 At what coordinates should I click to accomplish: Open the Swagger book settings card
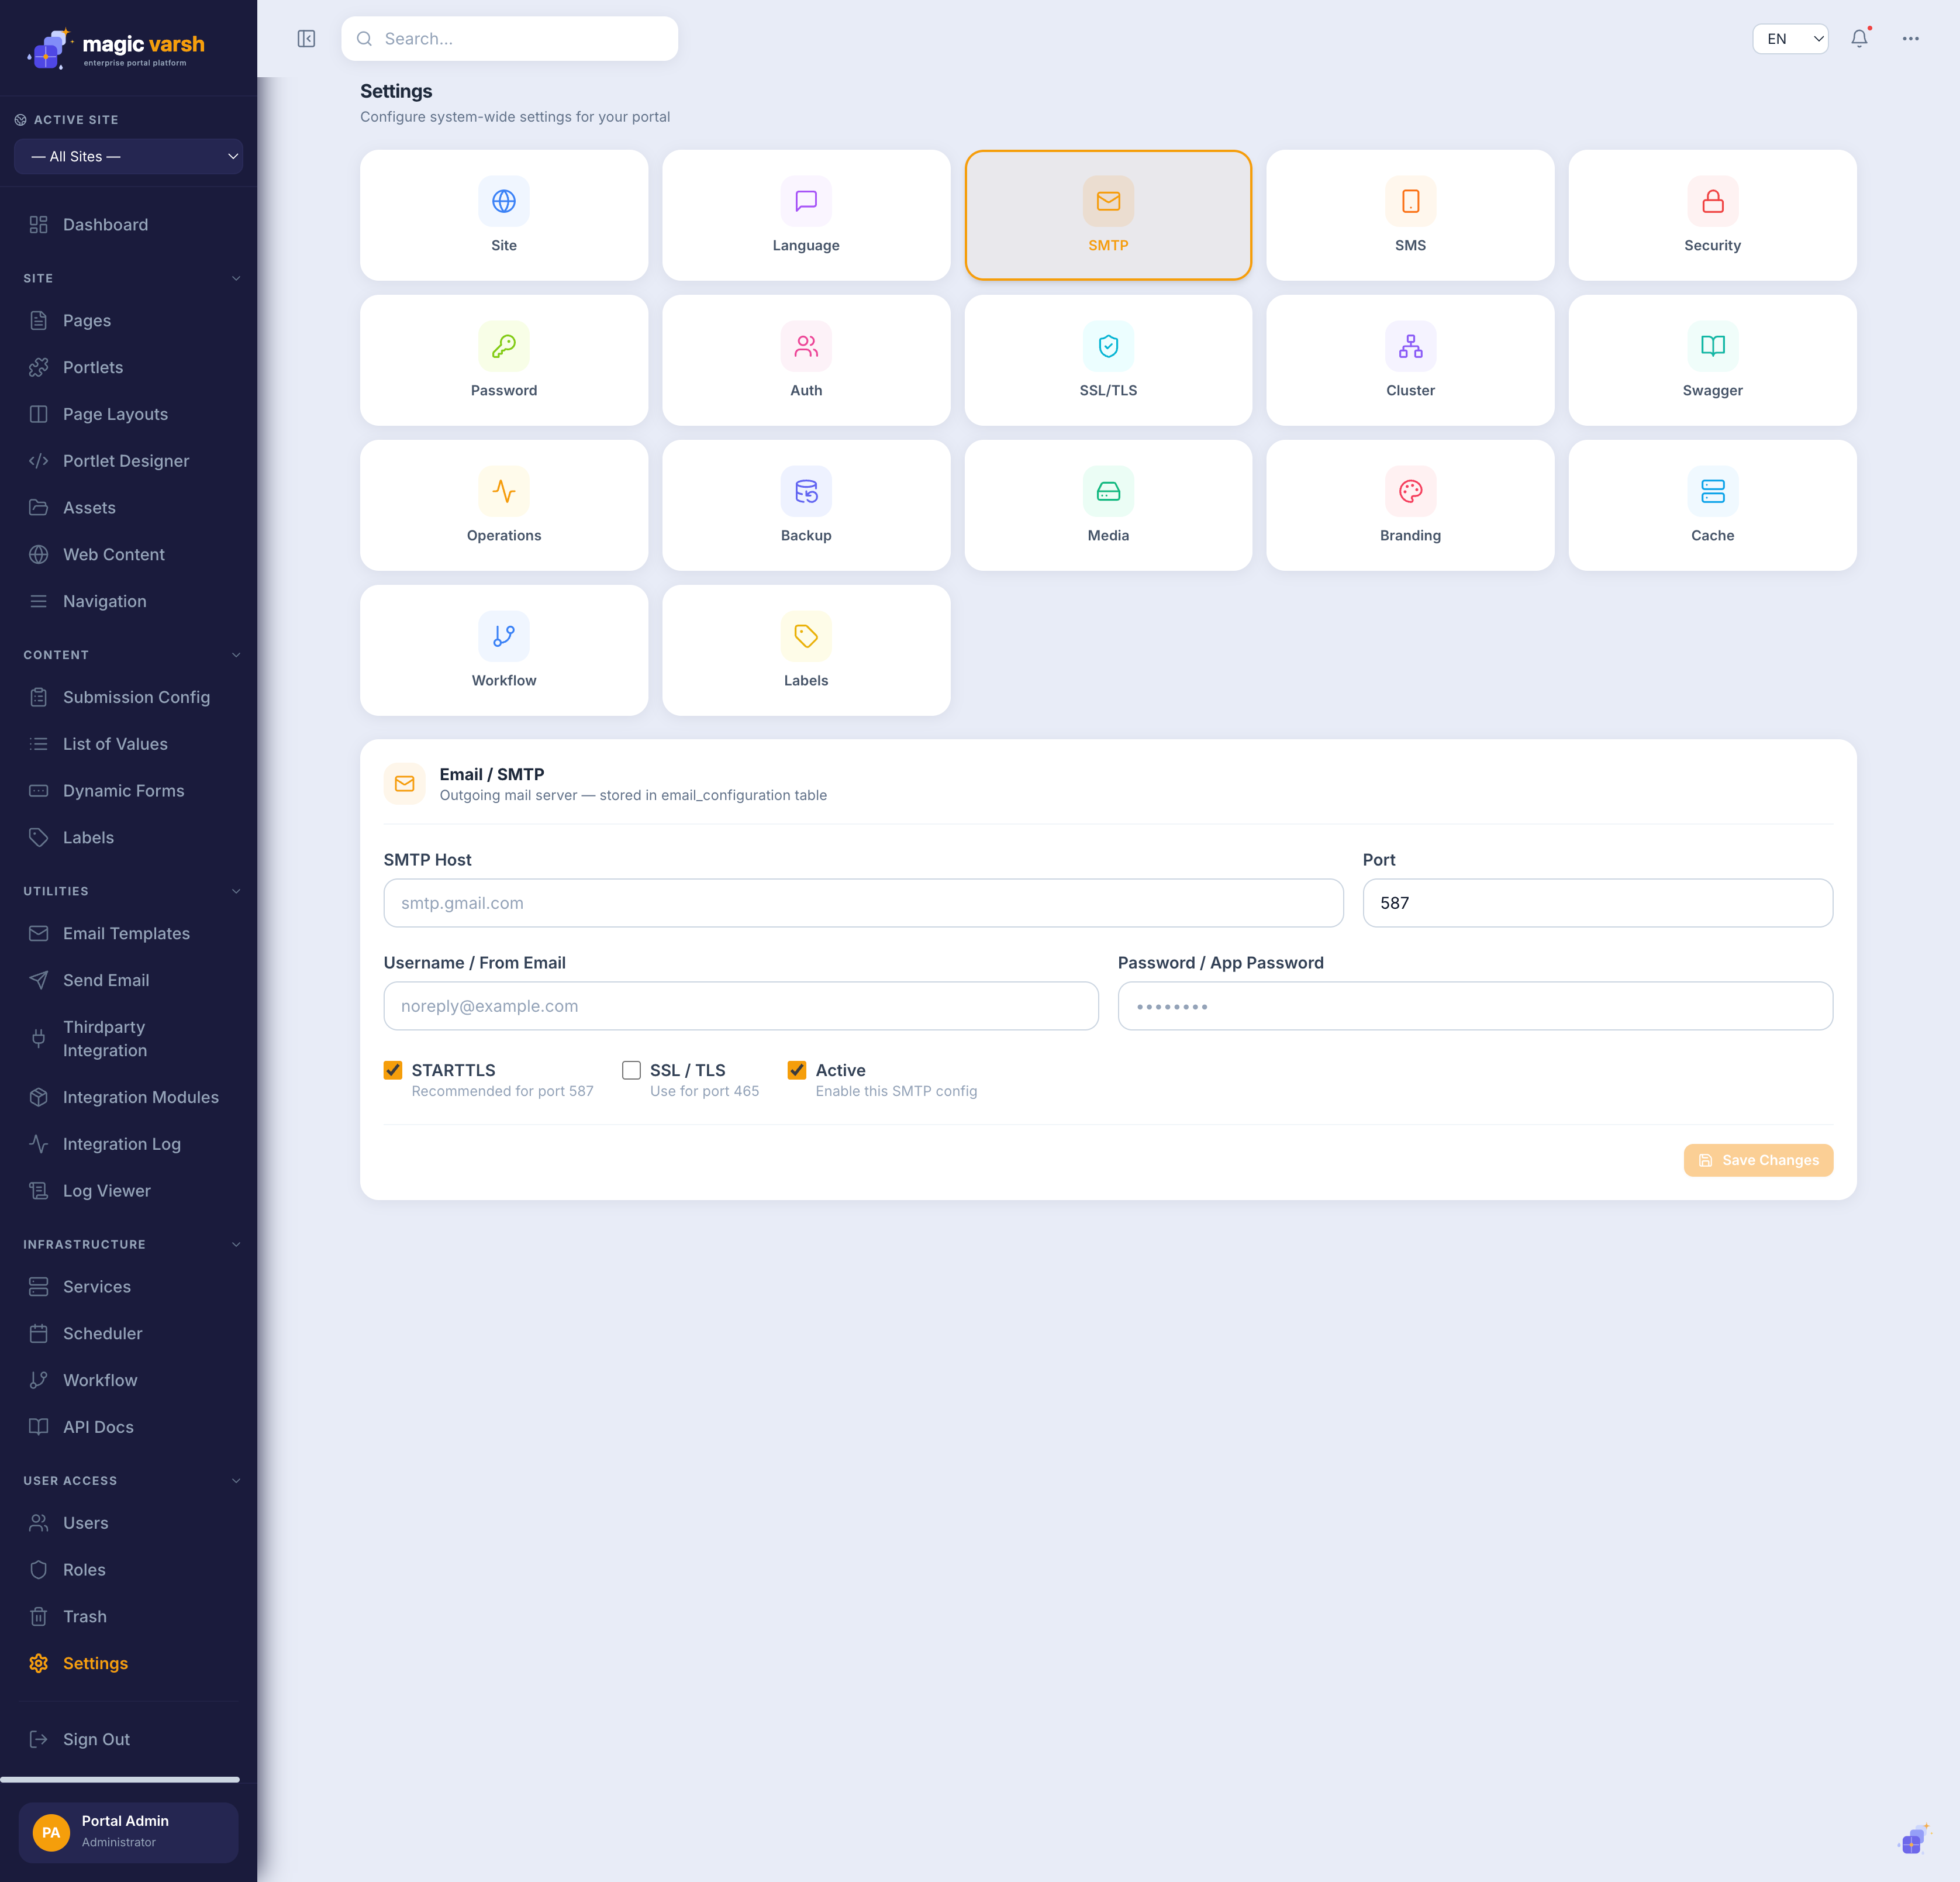[x=1712, y=360]
